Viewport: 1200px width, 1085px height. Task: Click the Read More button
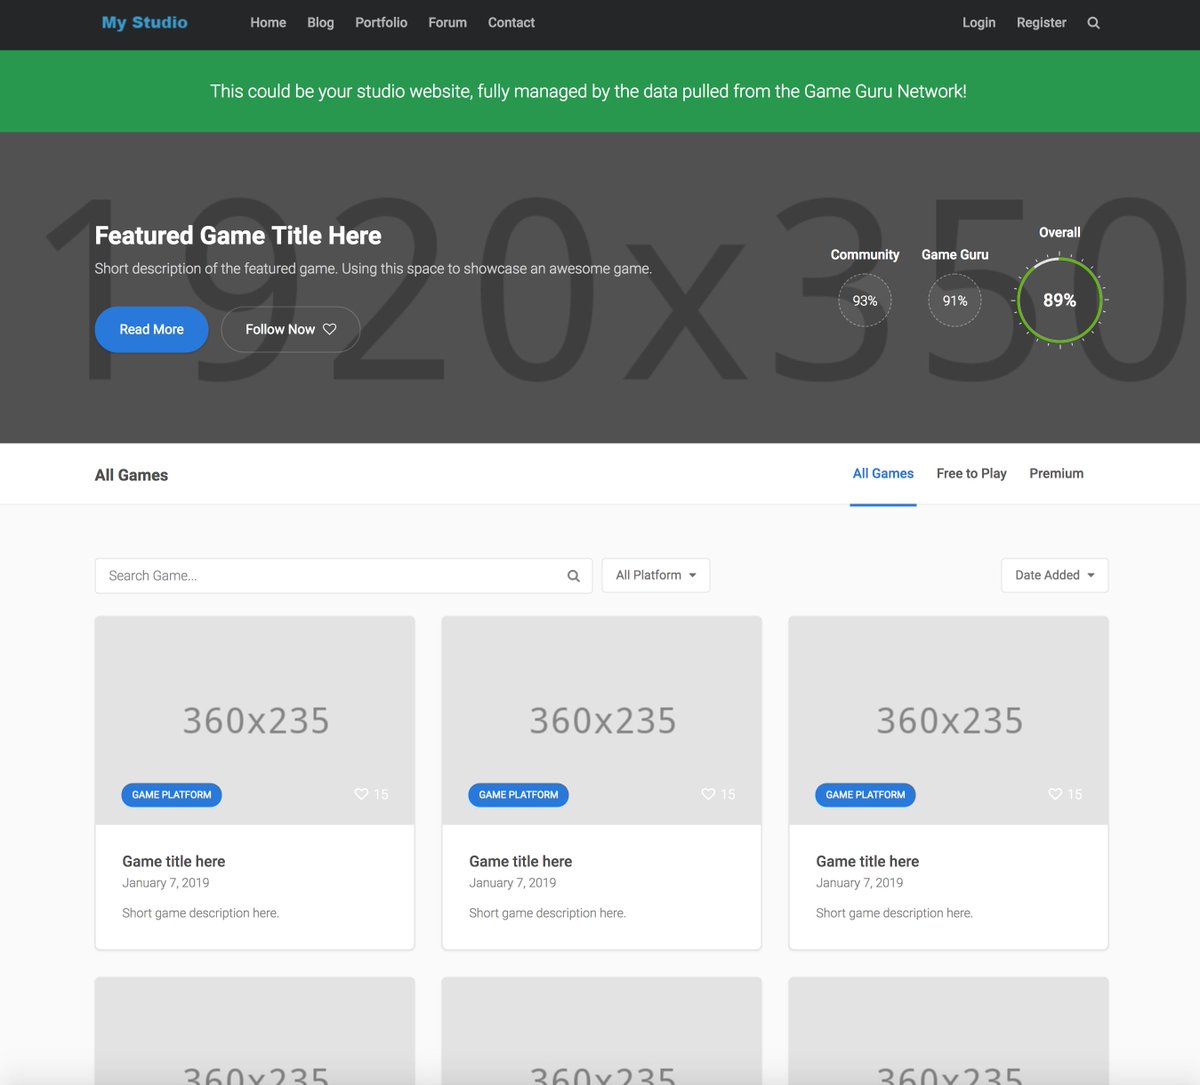151,329
